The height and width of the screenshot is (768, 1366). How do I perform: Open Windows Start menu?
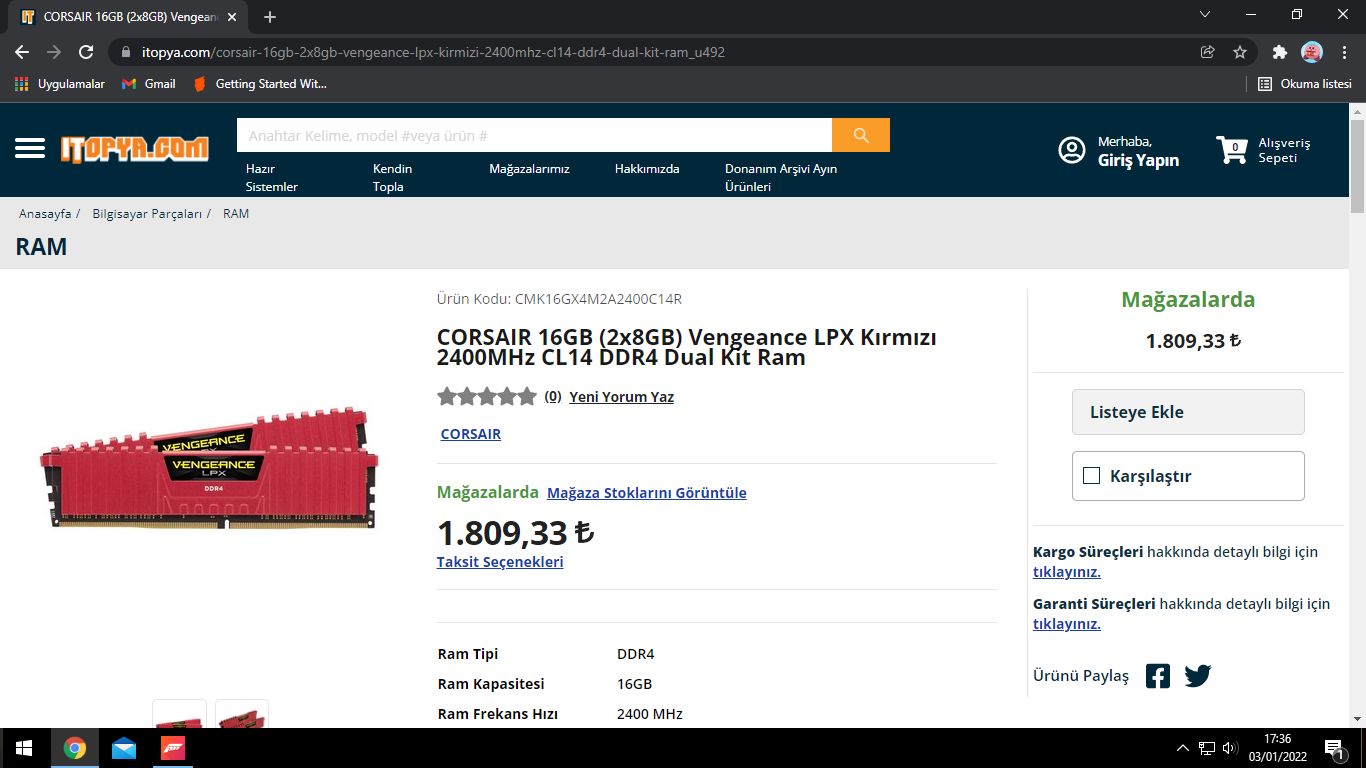point(24,748)
